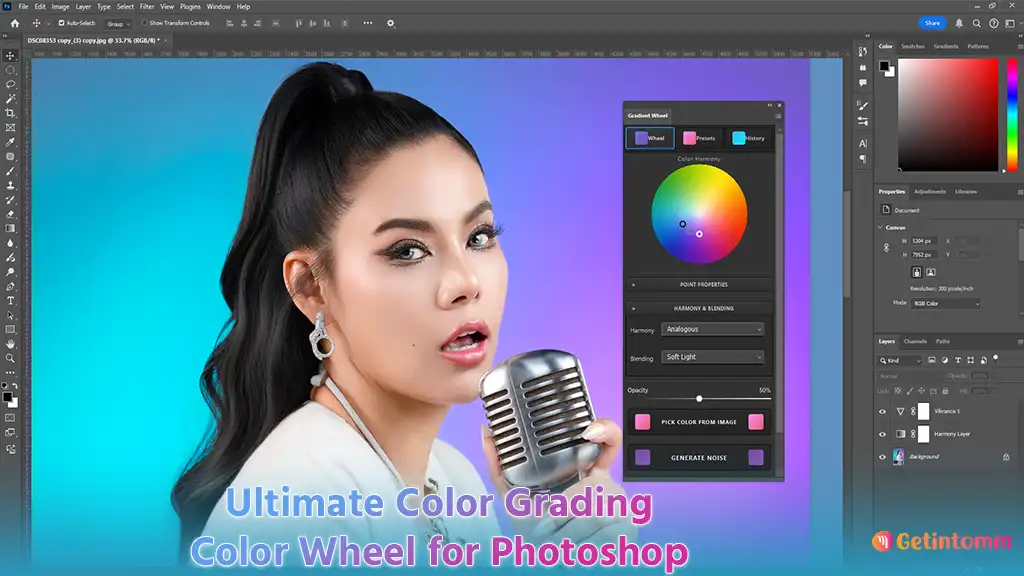Select the Path Selection tool
The height and width of the screenshot is (576, 1024).
10,315
